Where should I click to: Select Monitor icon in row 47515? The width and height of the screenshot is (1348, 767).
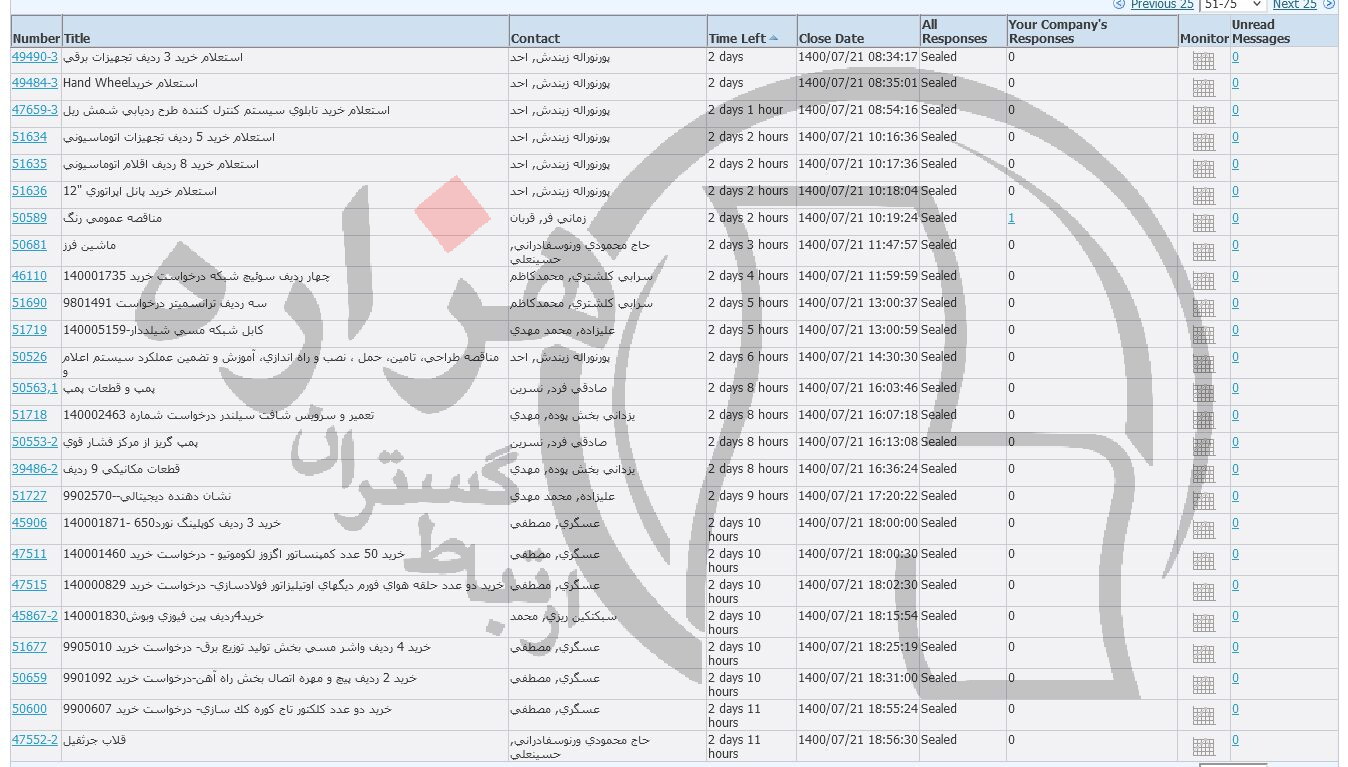[1203, 590]
